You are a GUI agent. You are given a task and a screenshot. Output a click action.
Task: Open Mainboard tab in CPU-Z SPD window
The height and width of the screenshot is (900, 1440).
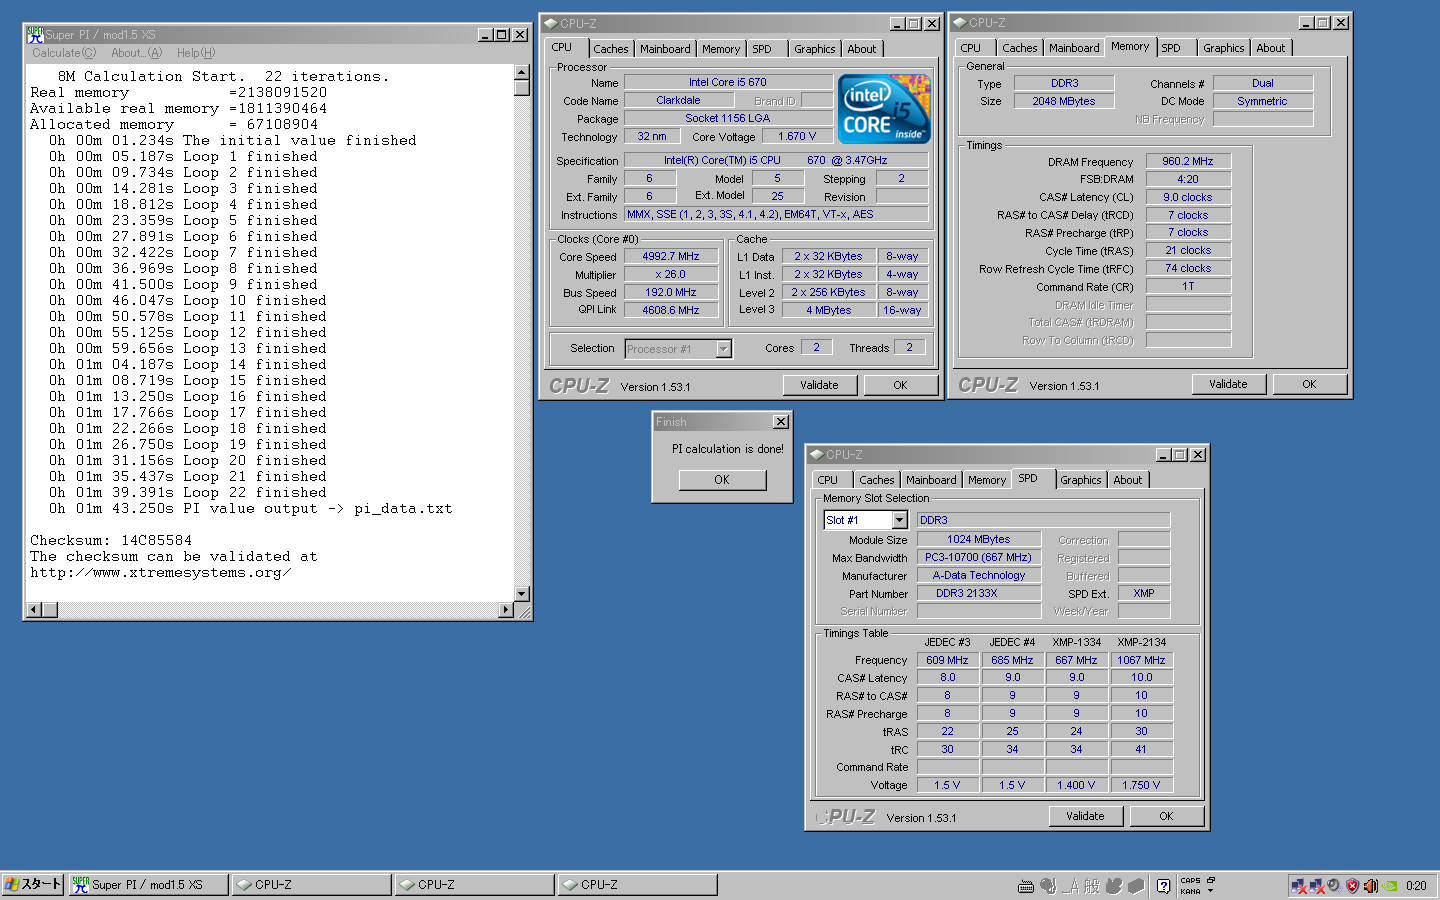(x=931, y=480)
